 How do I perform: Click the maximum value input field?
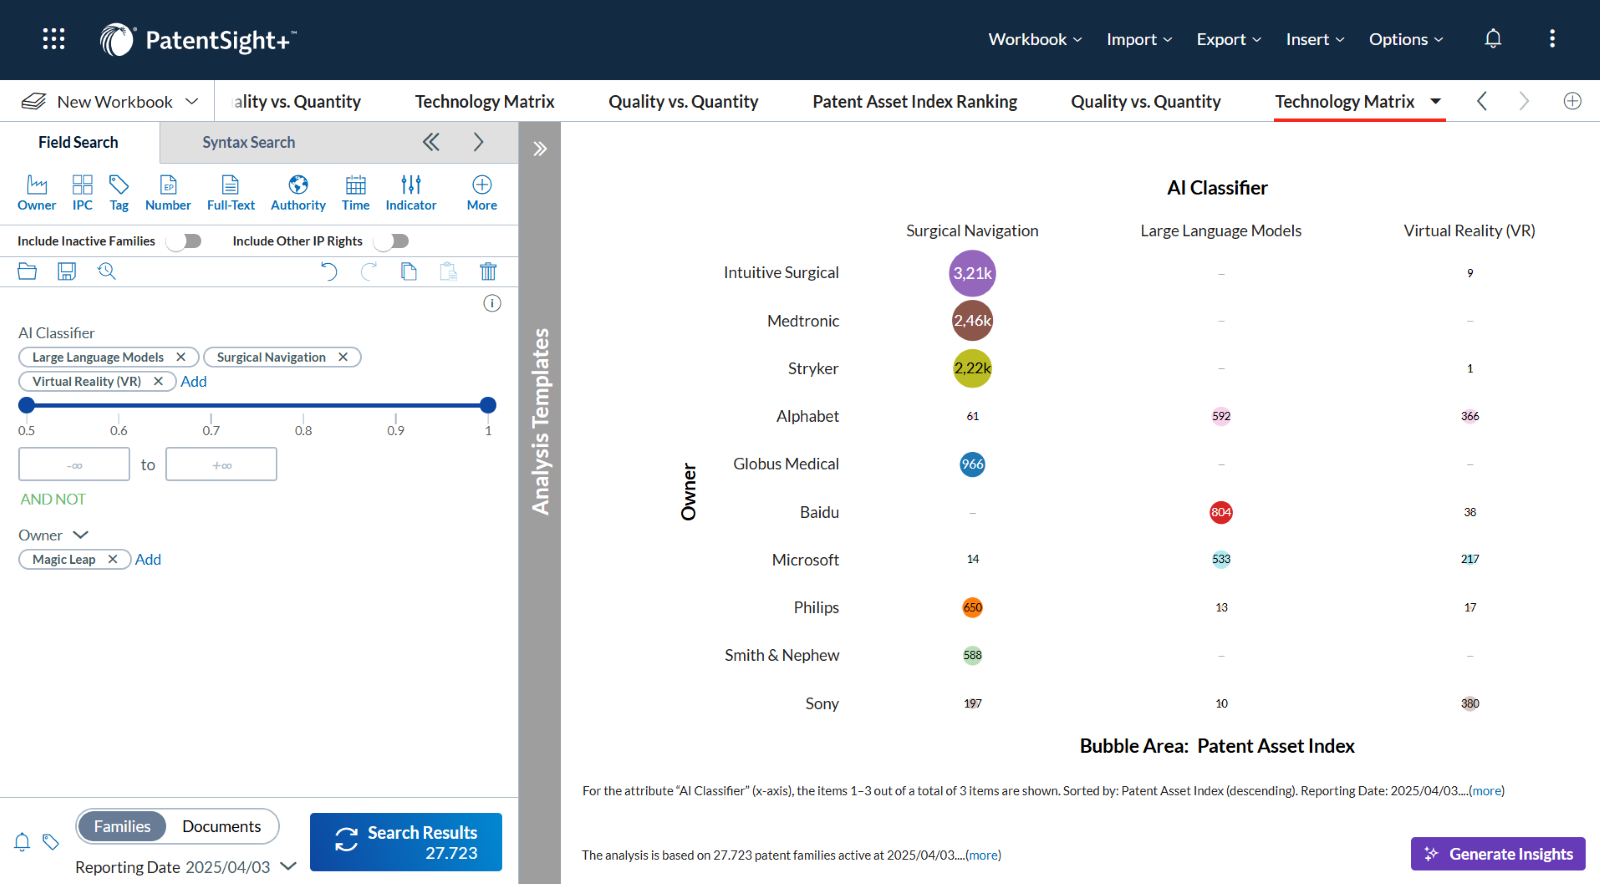[221, 464]
